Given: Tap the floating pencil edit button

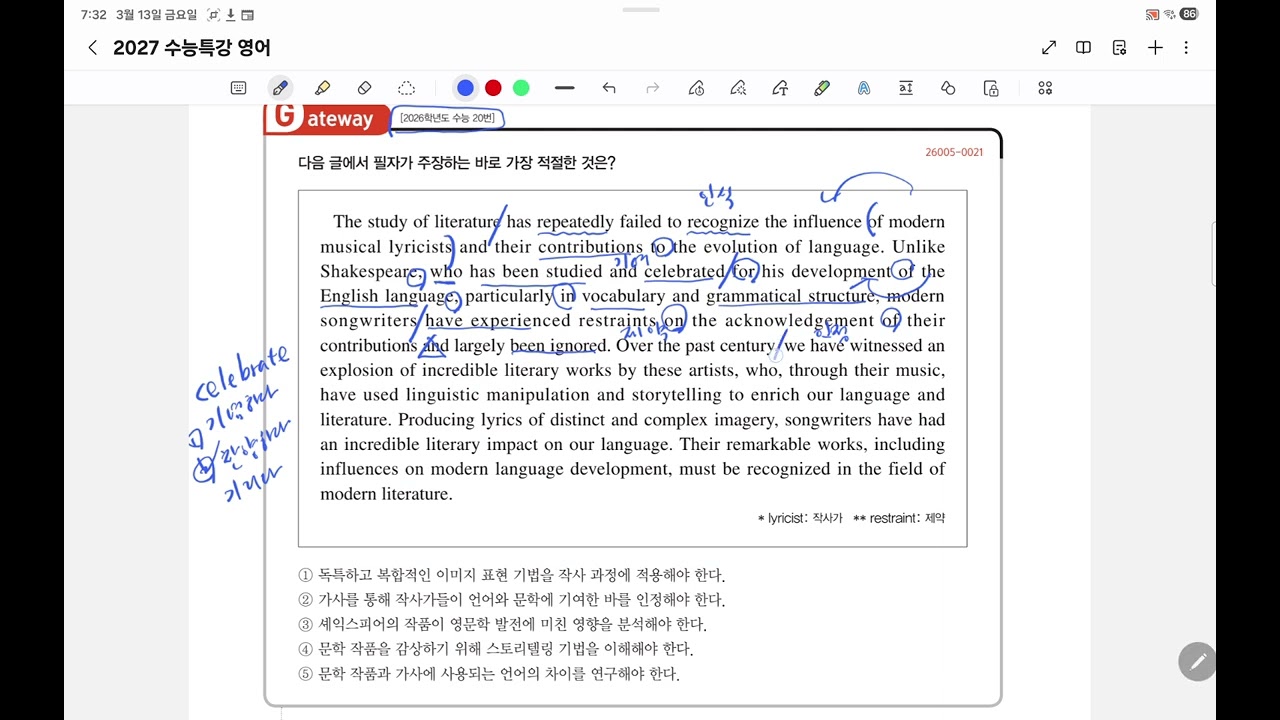Looking at the screenshot, I should (1197, 661).
